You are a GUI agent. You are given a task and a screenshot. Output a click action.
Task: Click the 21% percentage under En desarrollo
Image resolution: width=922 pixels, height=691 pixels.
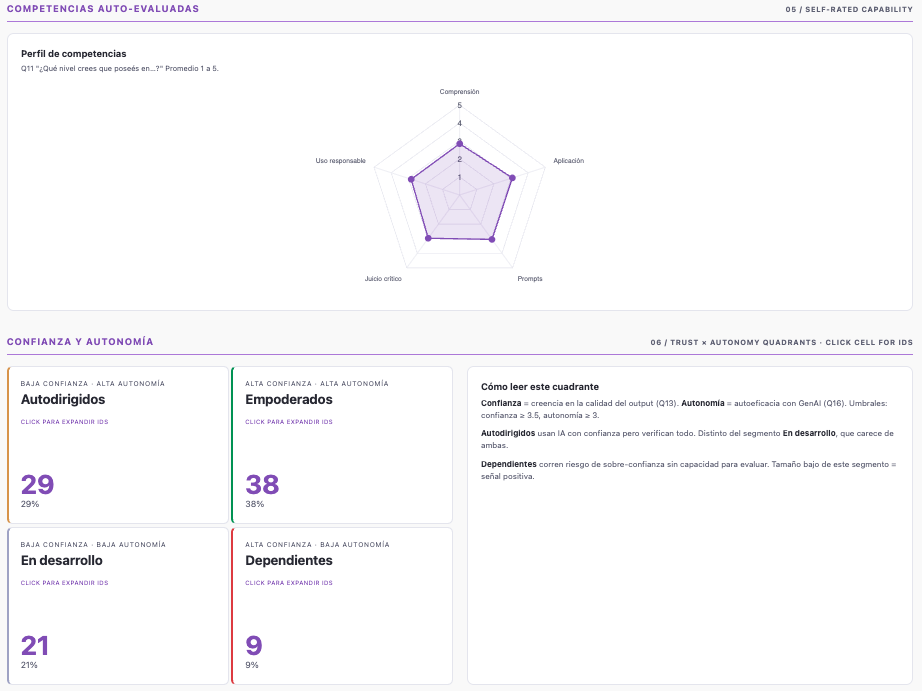point(29,665)
